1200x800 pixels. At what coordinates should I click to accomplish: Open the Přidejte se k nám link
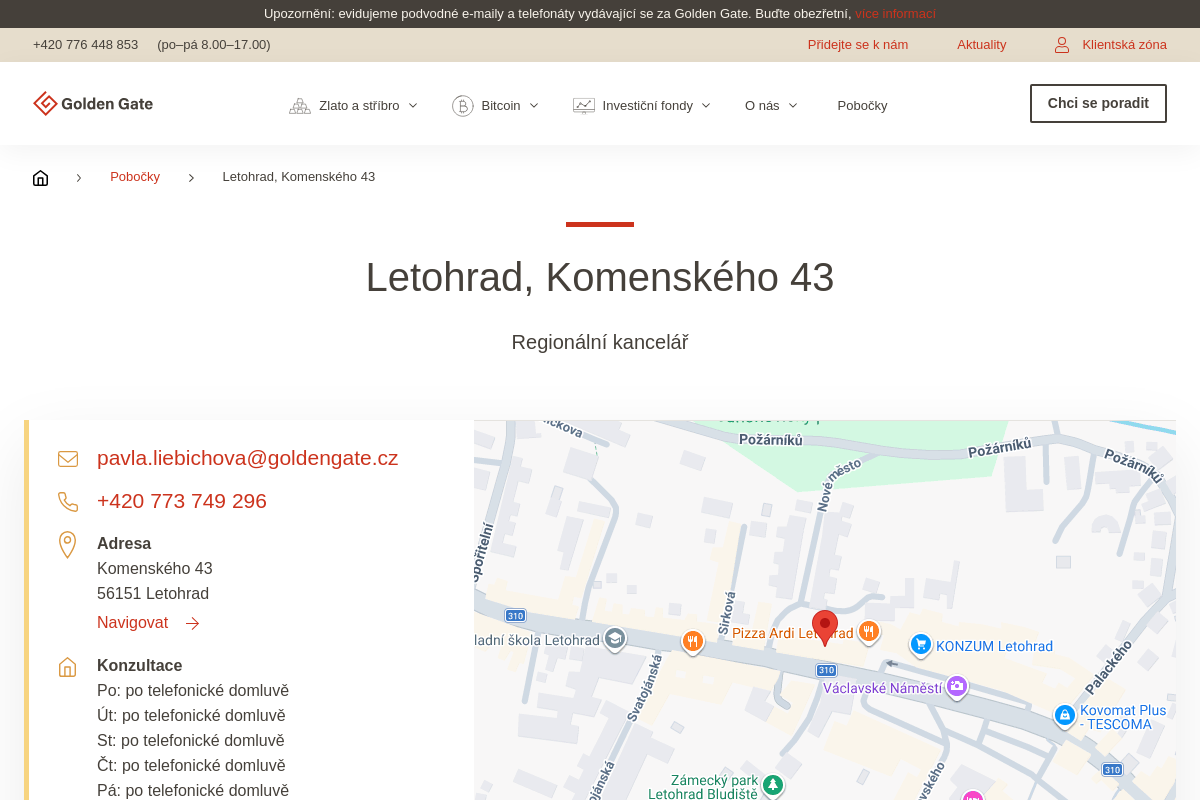click(858, 45)
